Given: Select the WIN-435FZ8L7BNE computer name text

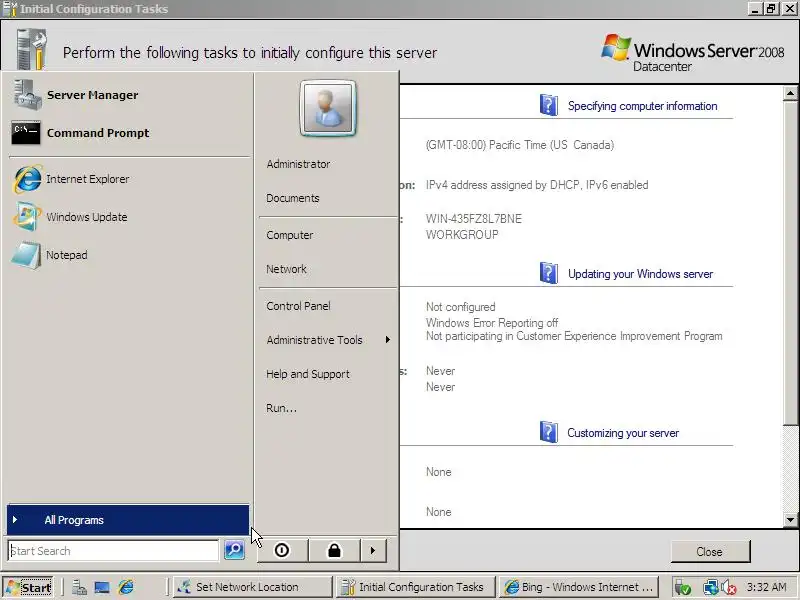Looking at the screenshot, I should pos(474,219).
